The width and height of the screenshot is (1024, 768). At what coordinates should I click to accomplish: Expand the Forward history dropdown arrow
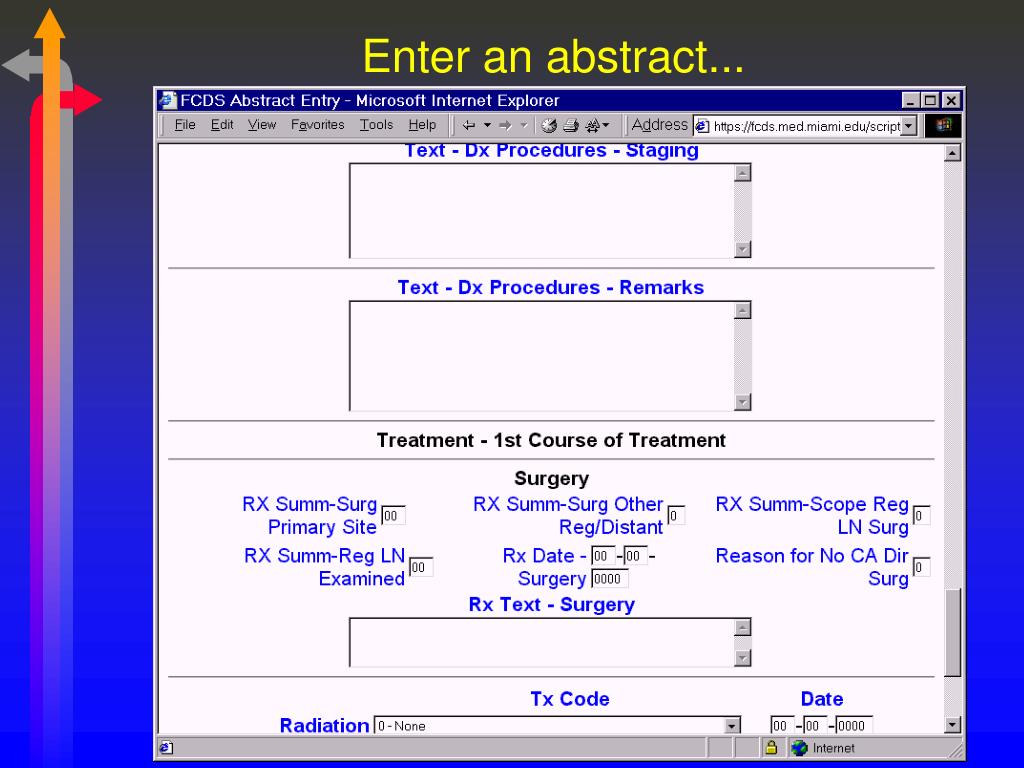(523, 125)
